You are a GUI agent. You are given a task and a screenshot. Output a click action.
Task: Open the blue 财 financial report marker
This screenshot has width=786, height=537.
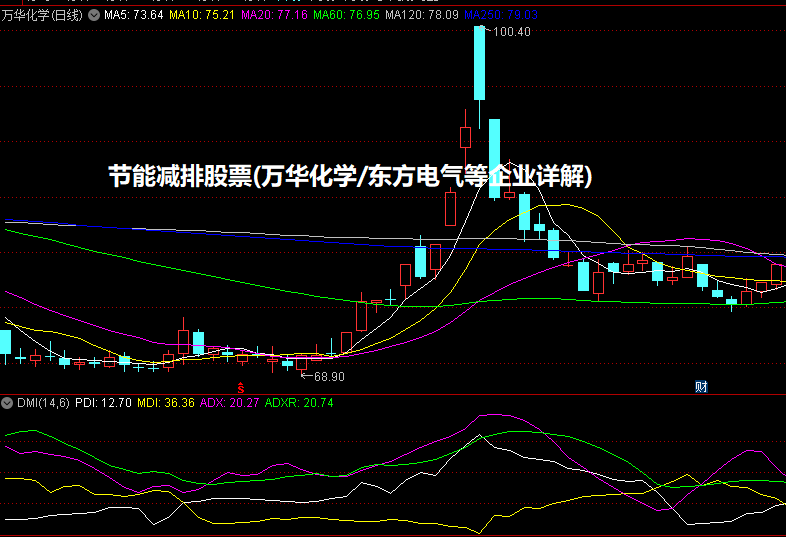click(x=701, y=387)
